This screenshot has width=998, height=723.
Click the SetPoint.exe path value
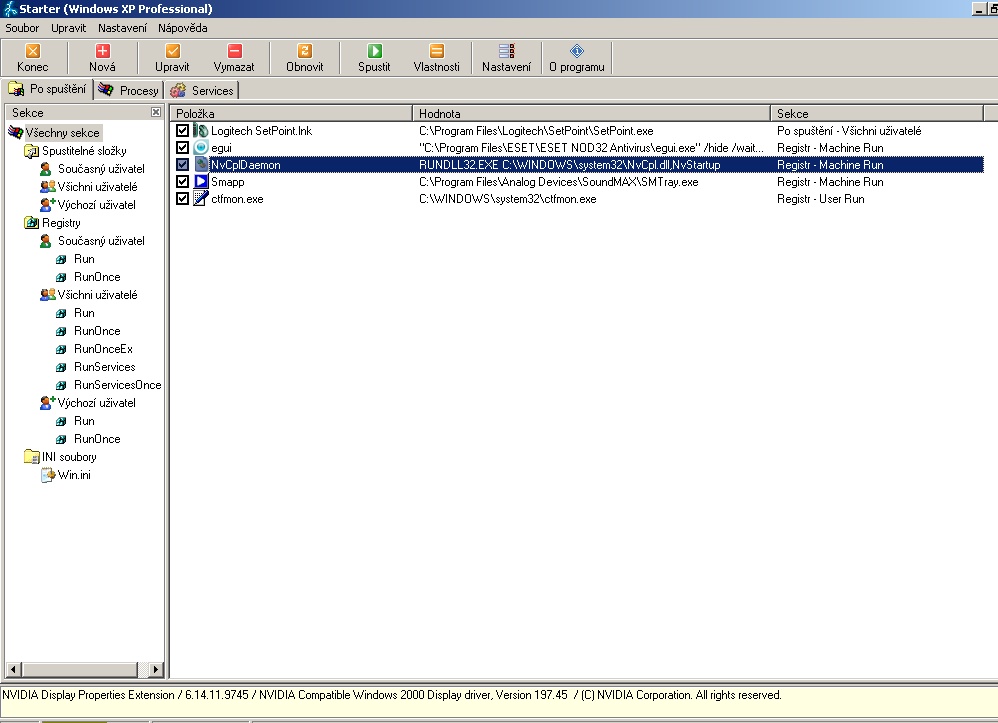pos(536,130)
